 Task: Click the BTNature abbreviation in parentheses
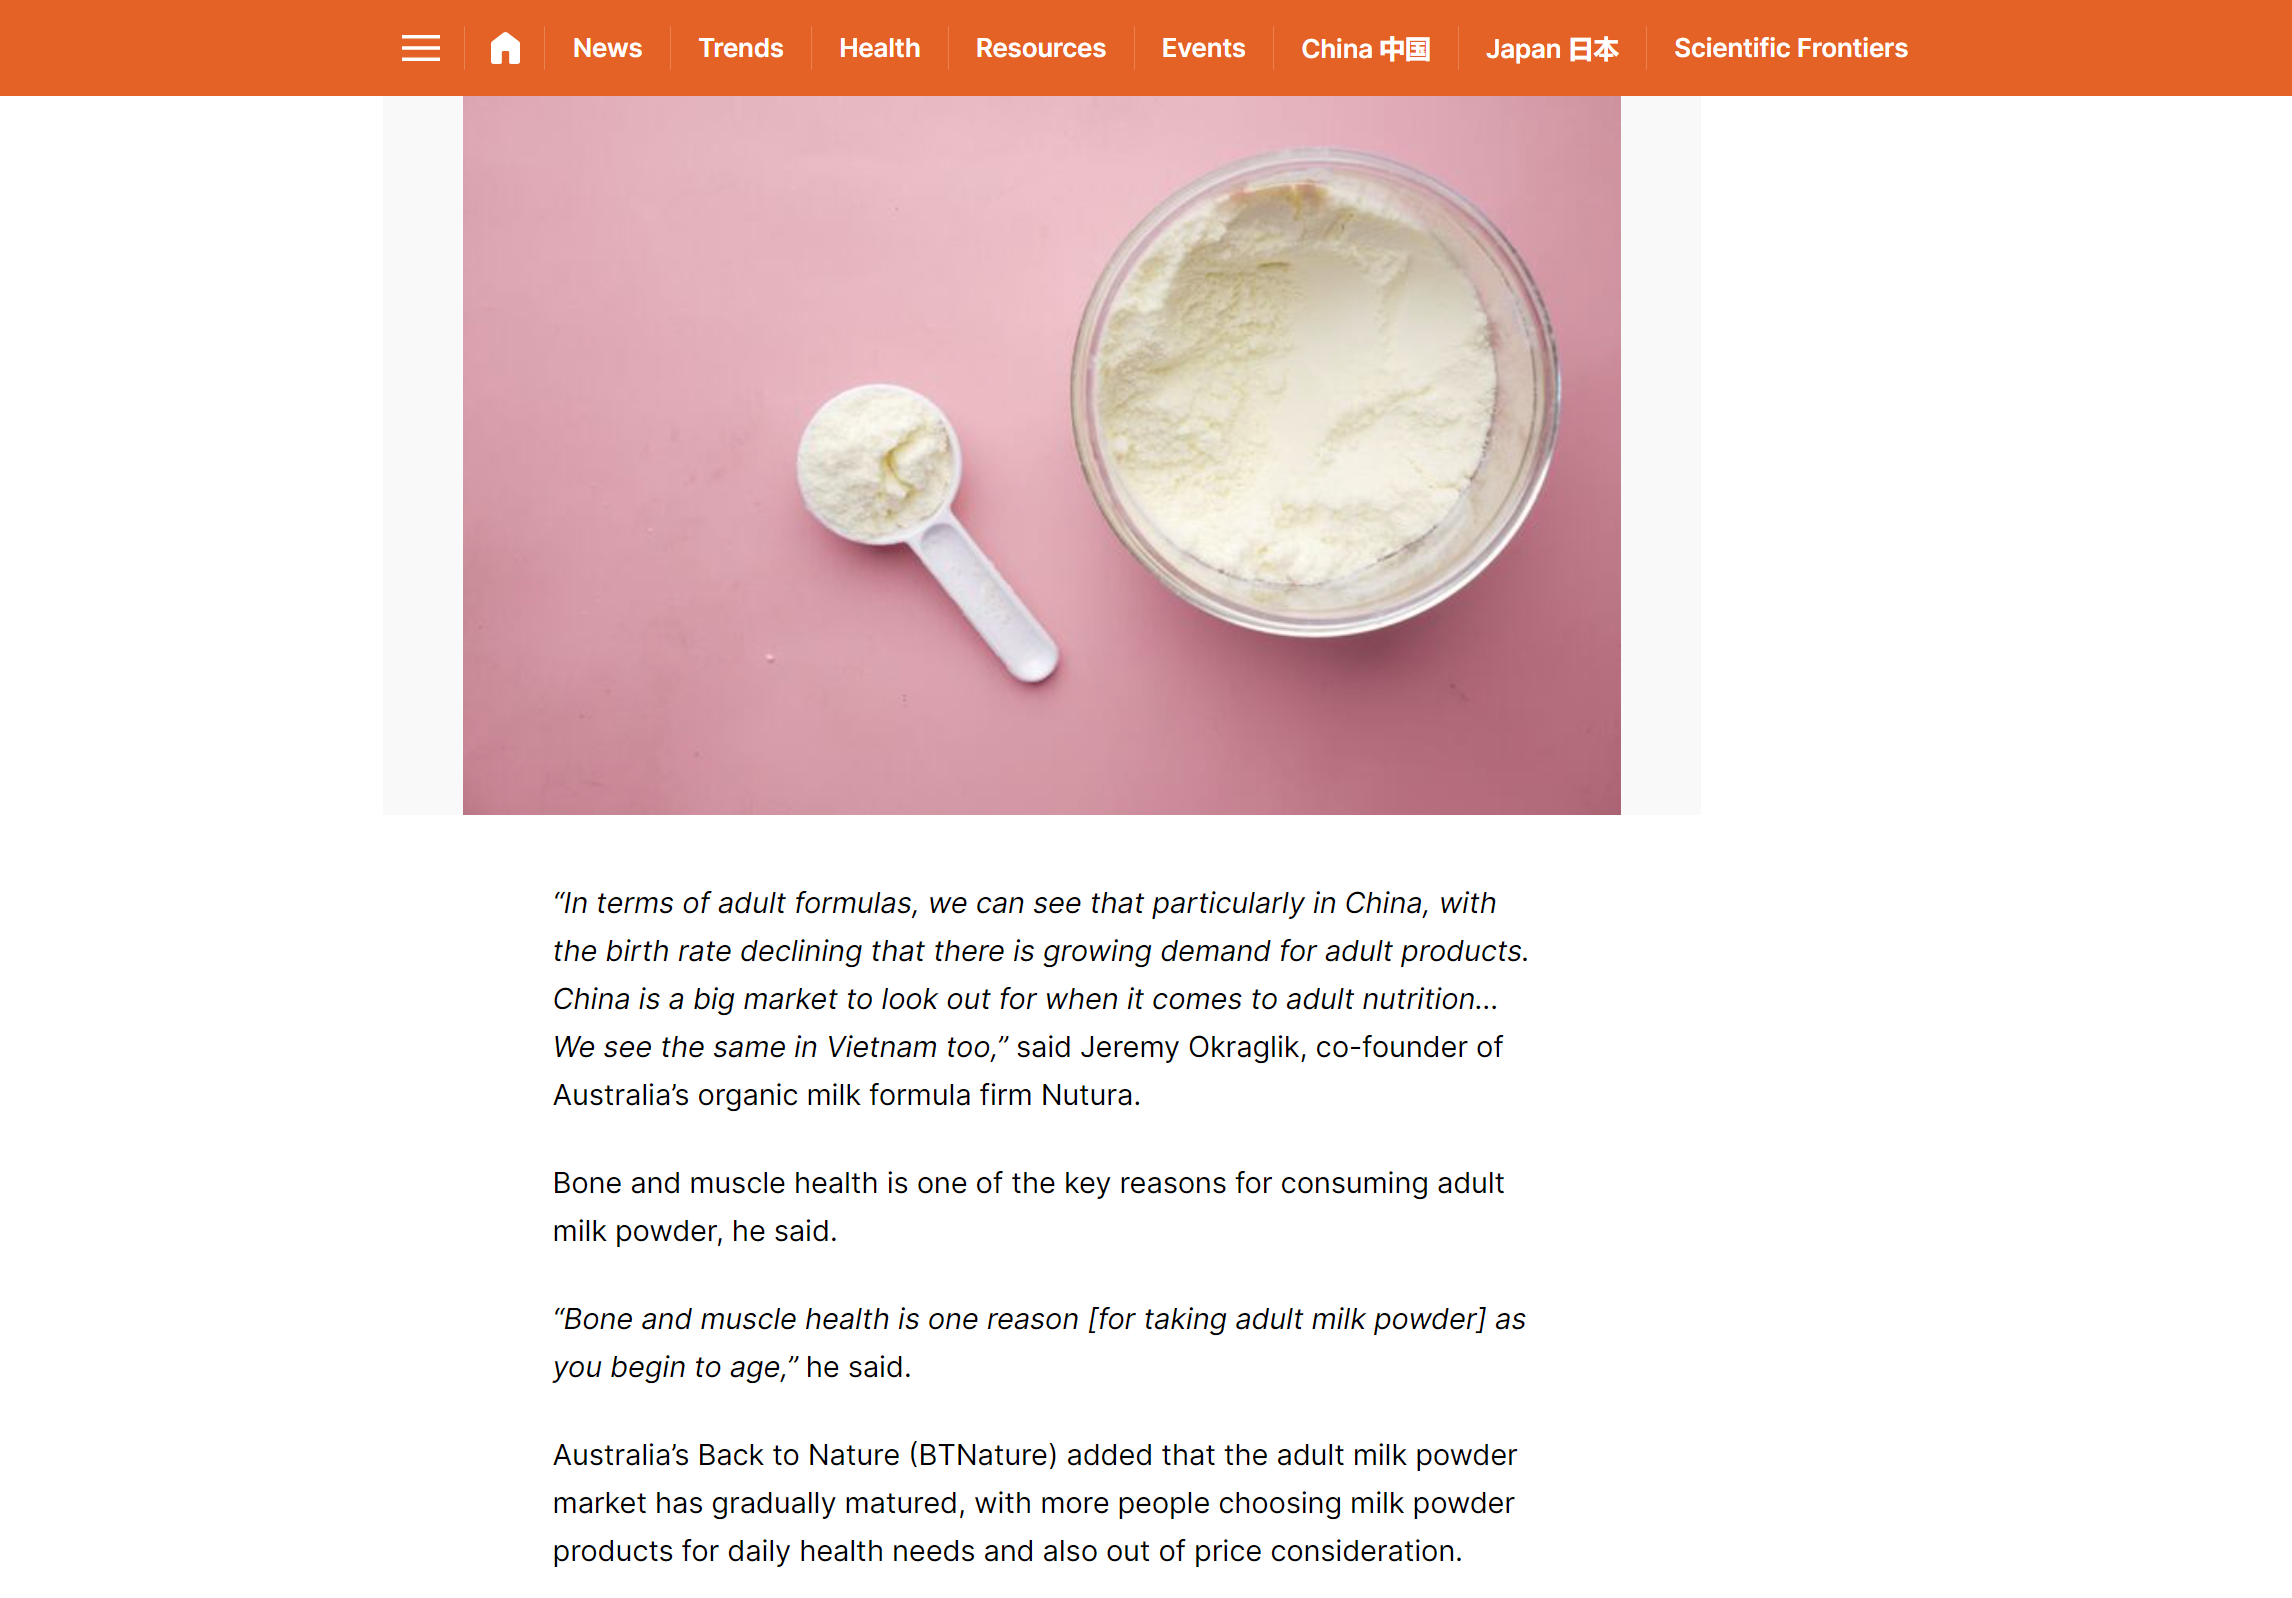(x=983, y=1455)
